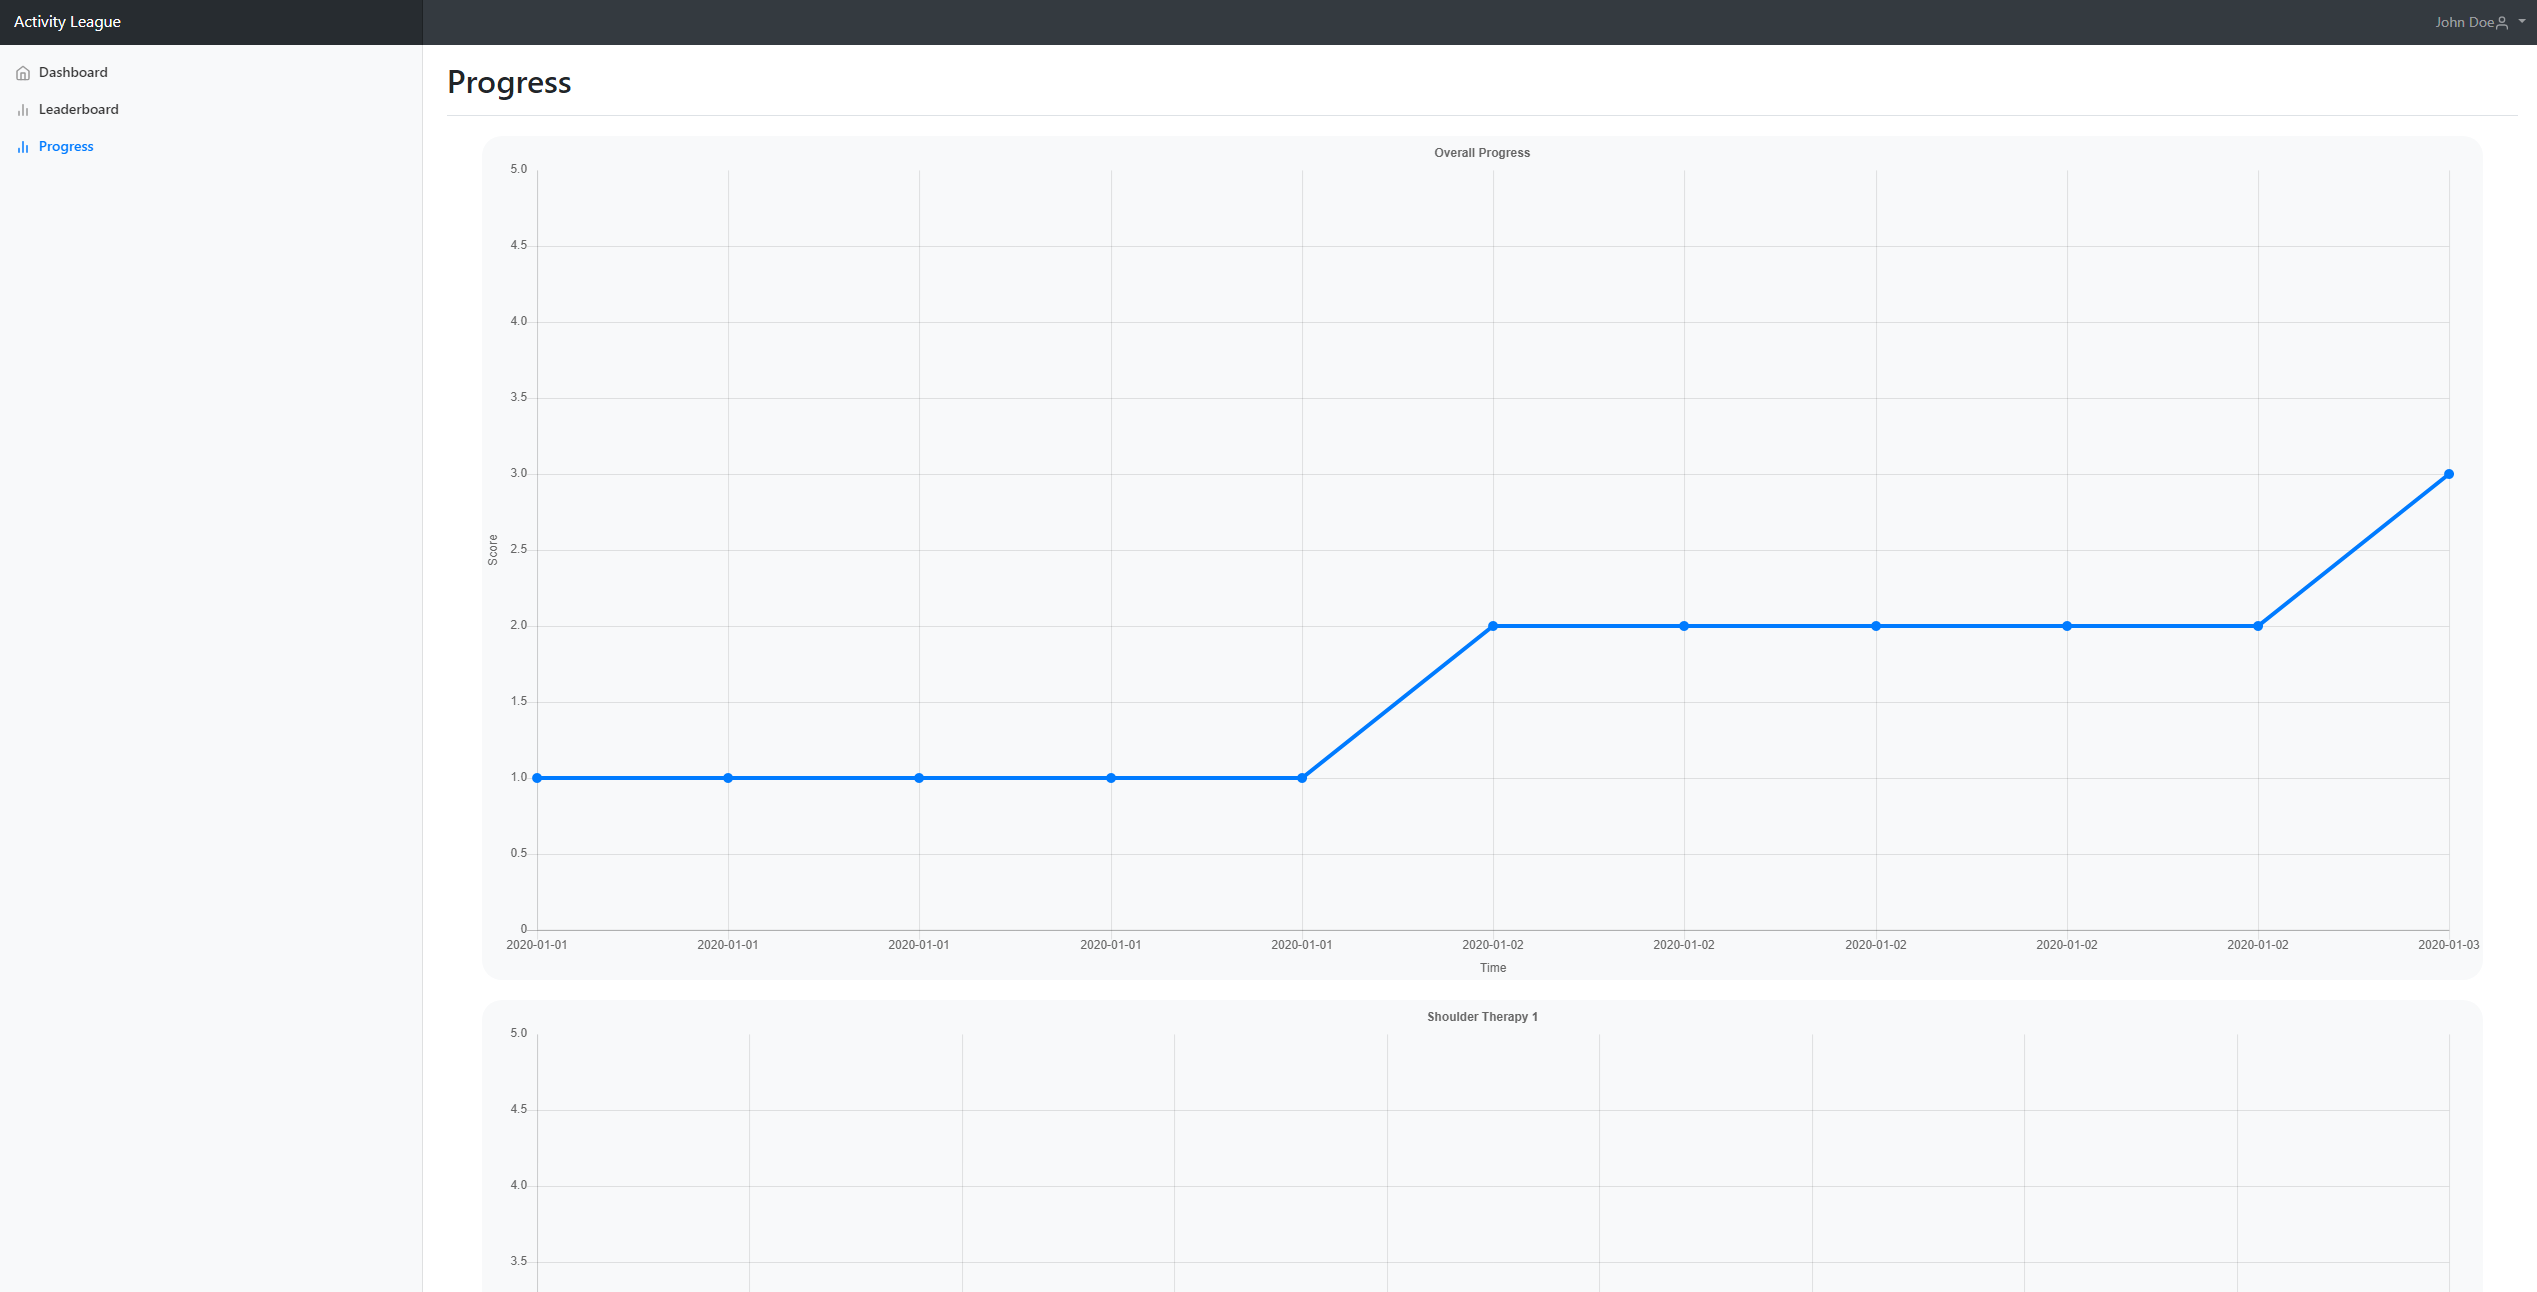Screen dimensions: 2537x1292
Task: Click the 0.5 y-axis label in Overall Progress
Action: [x=519, y=853]
